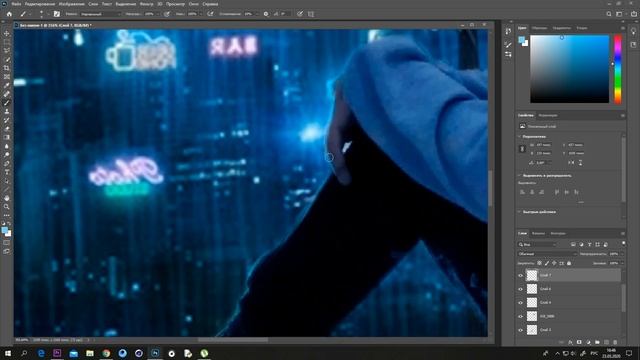Viewport: 640px width, 360px height.
Task: Toggle pressure for opacity button
Action: [x=167, y=14]
